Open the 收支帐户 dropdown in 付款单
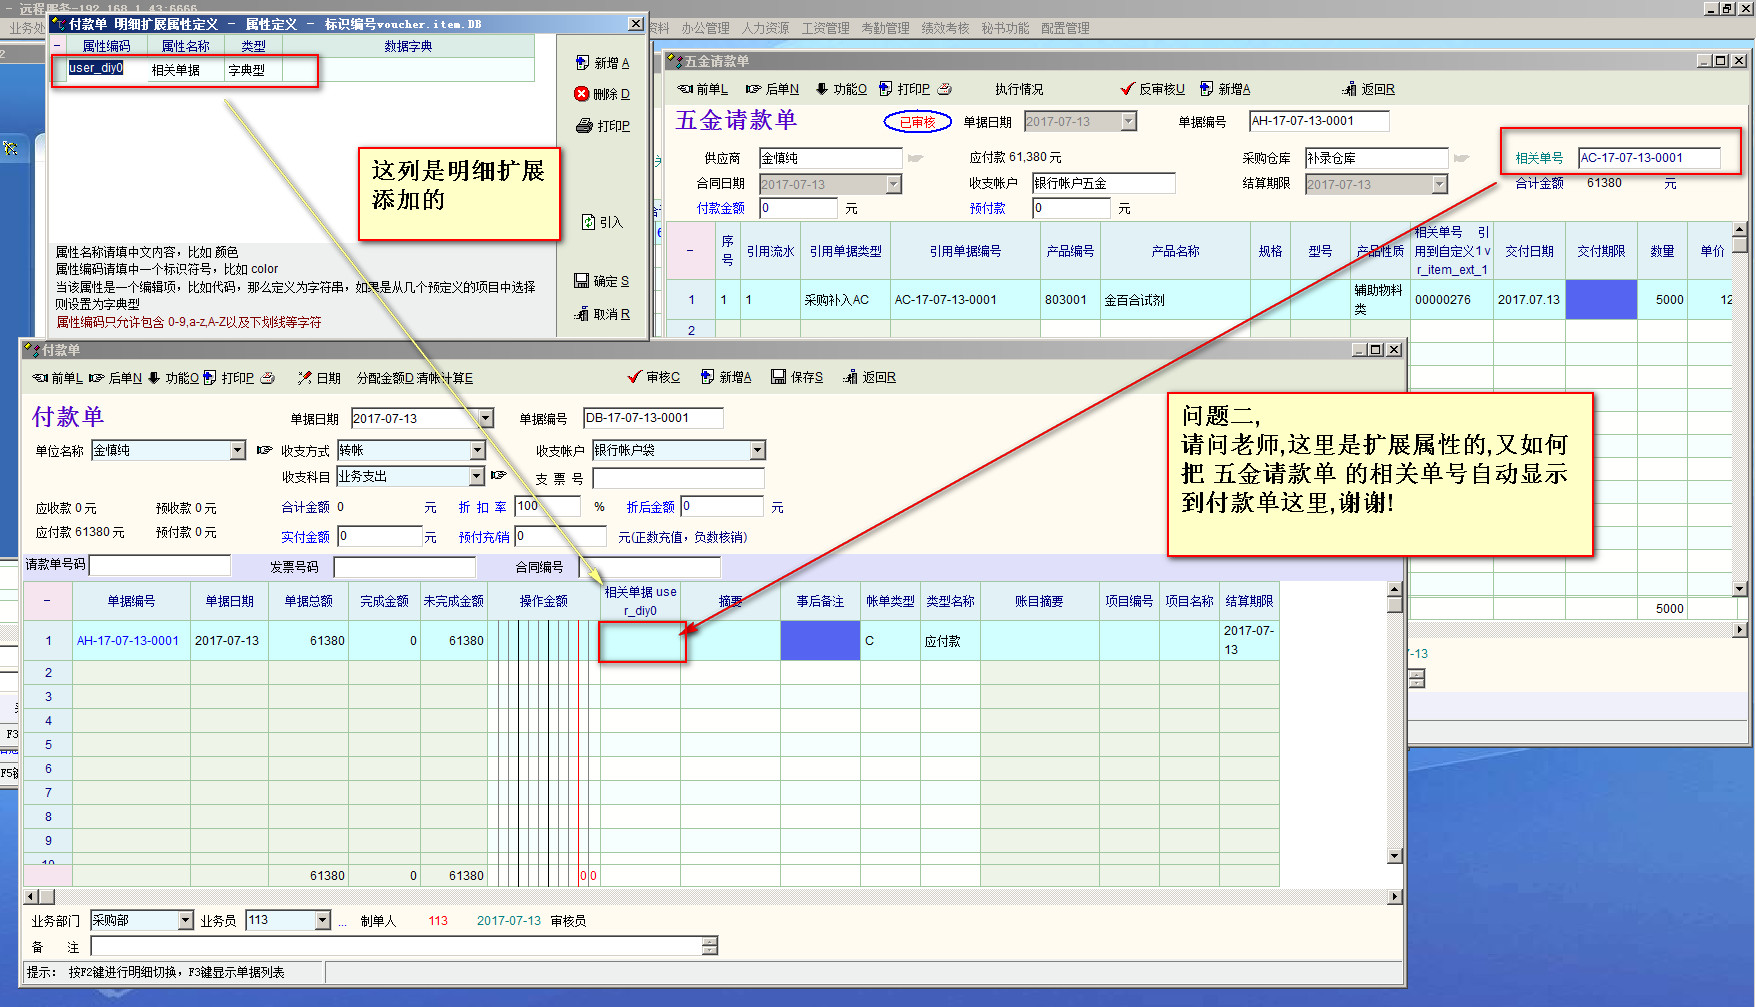This screenshot has width=1756, height=1007. coord(757,451)
